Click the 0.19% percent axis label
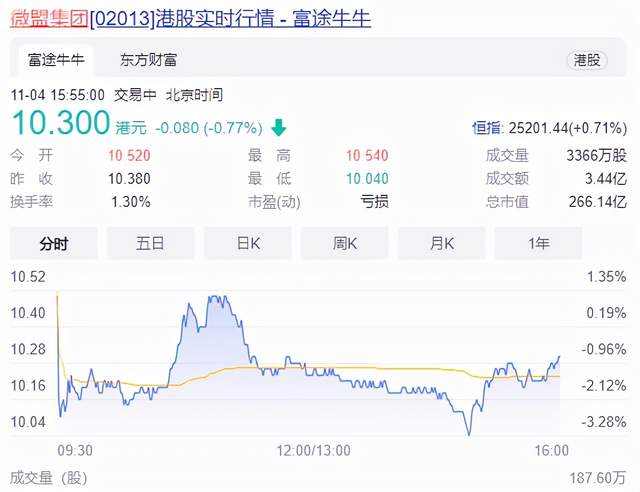The width and height of the screenshot is (640, 492). pyautogui.click(x=607, y=313)
